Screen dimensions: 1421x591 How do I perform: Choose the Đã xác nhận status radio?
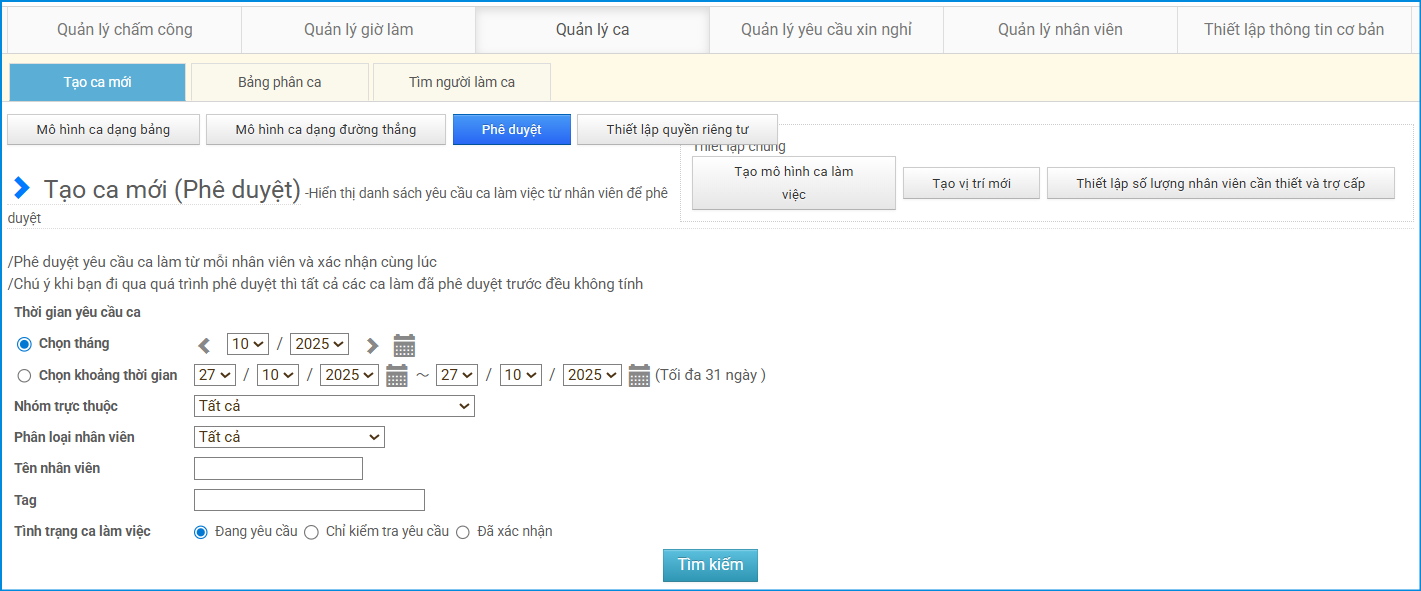pos(463,532)
